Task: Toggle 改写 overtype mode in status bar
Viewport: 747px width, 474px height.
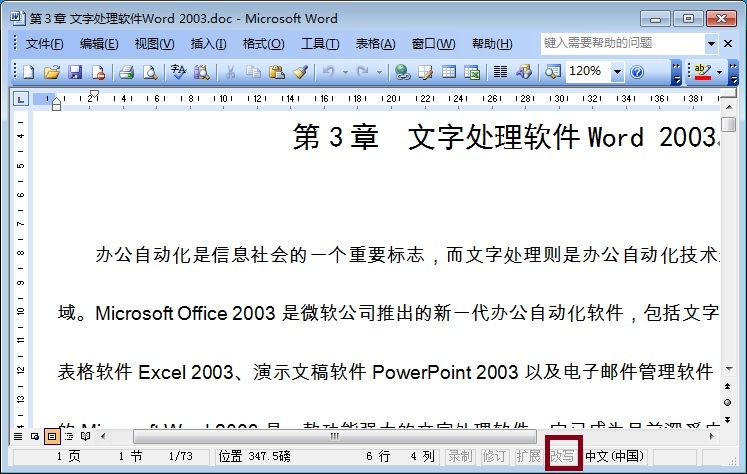Action: click(563, 456)
